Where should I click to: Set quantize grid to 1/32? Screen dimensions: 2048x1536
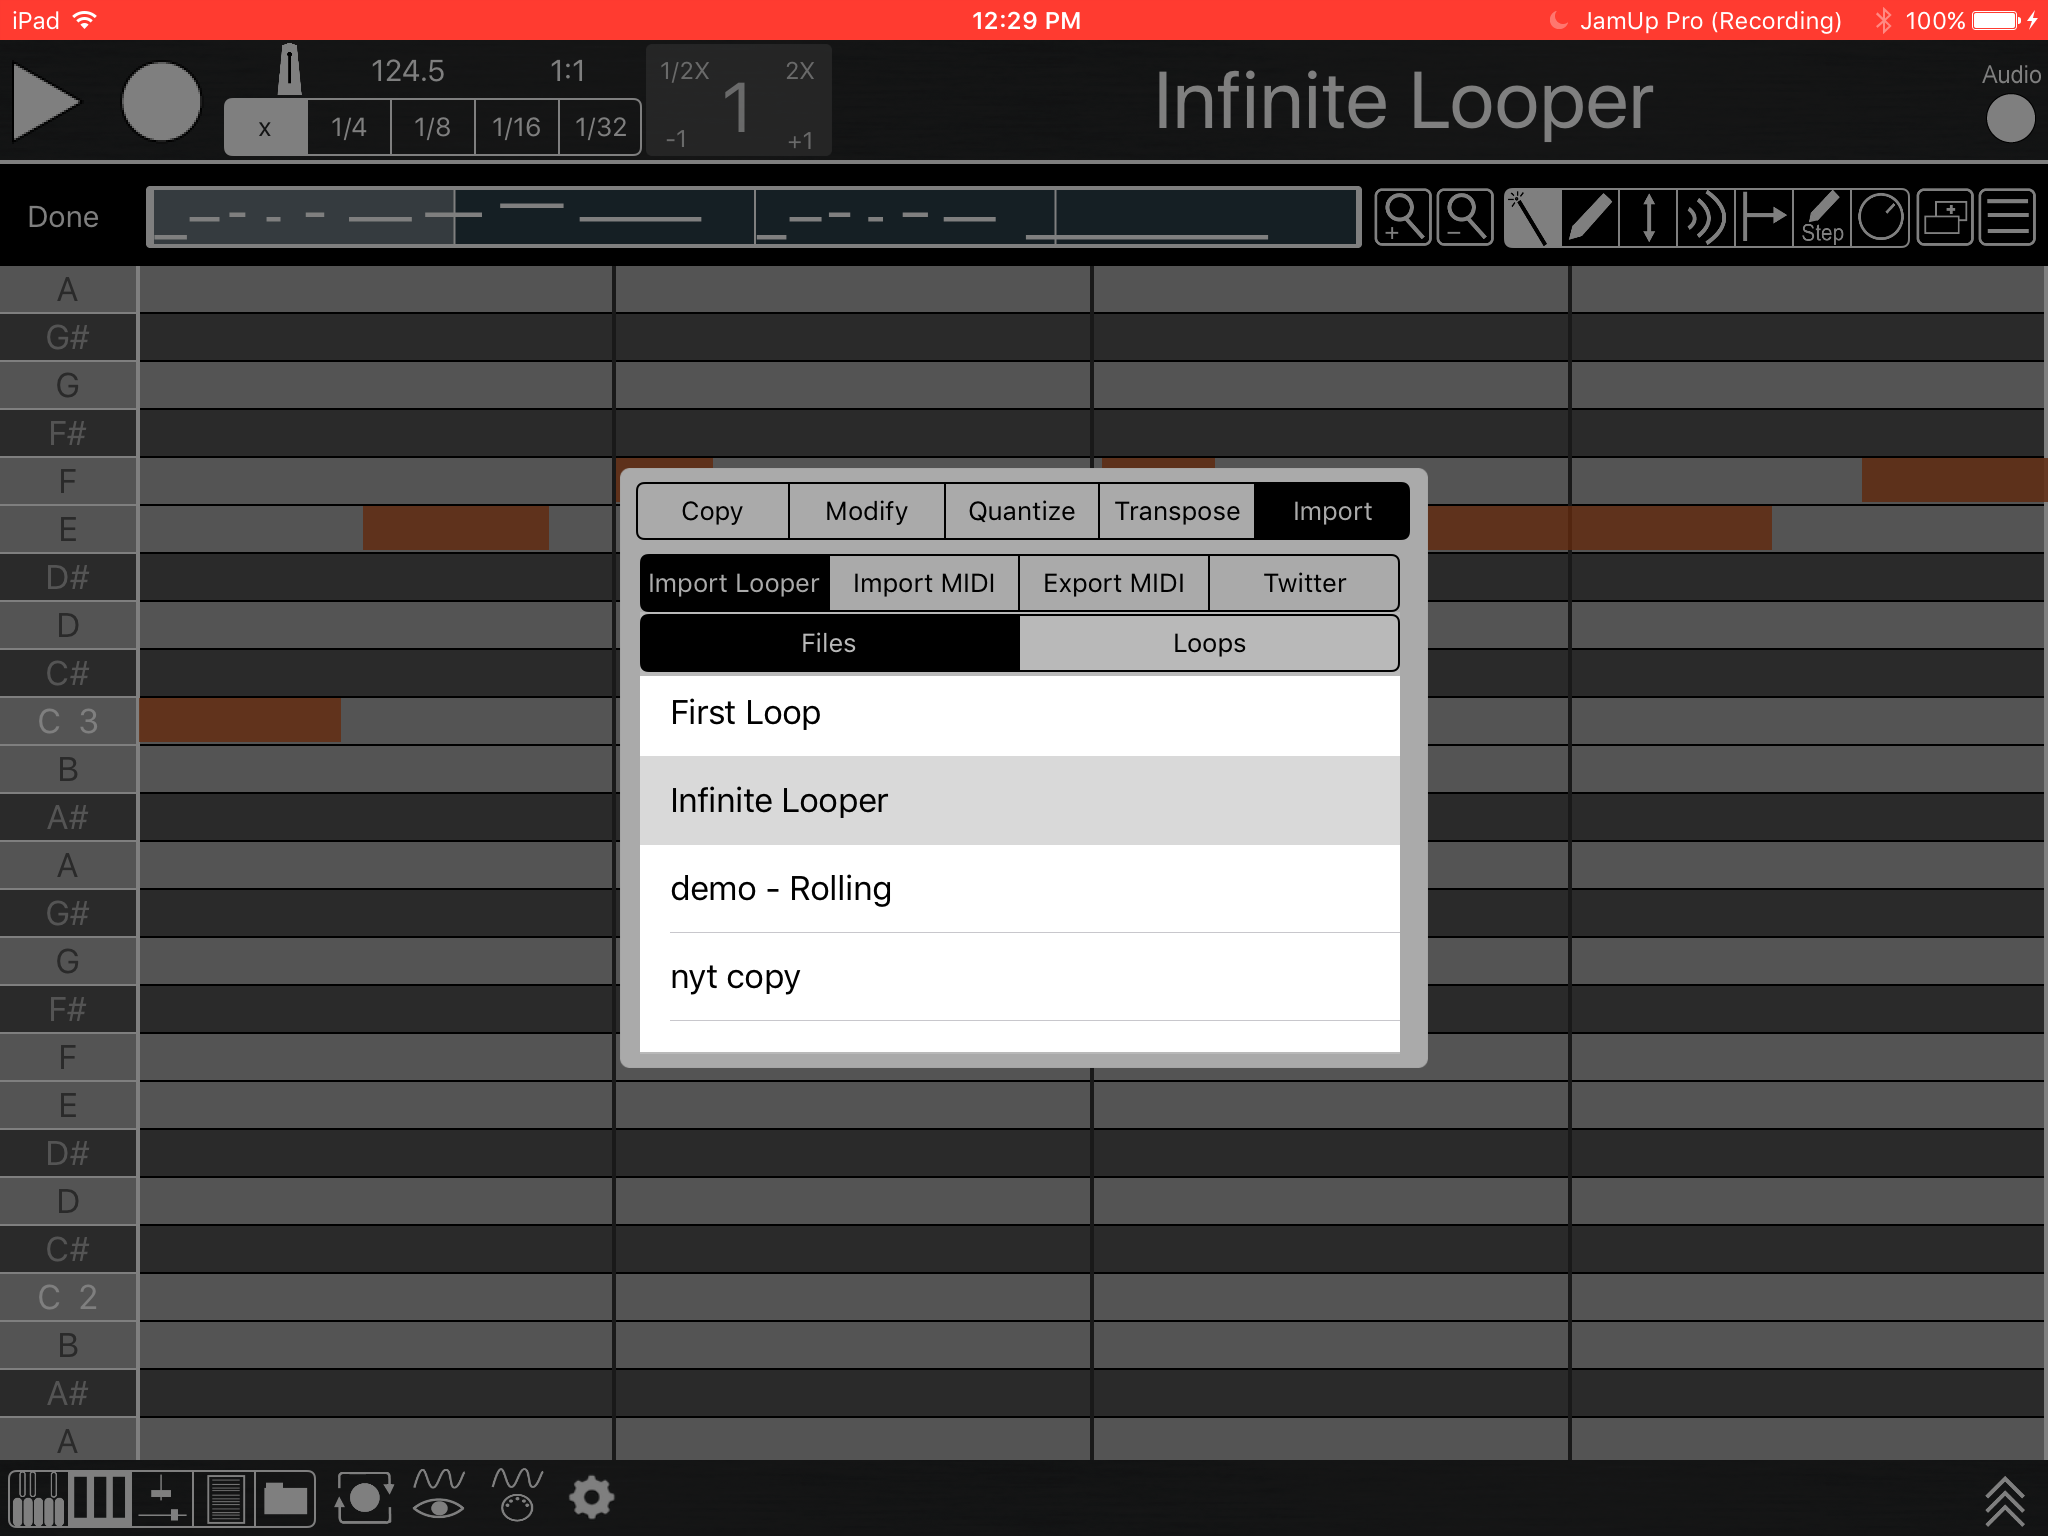[x=600, y=127]
